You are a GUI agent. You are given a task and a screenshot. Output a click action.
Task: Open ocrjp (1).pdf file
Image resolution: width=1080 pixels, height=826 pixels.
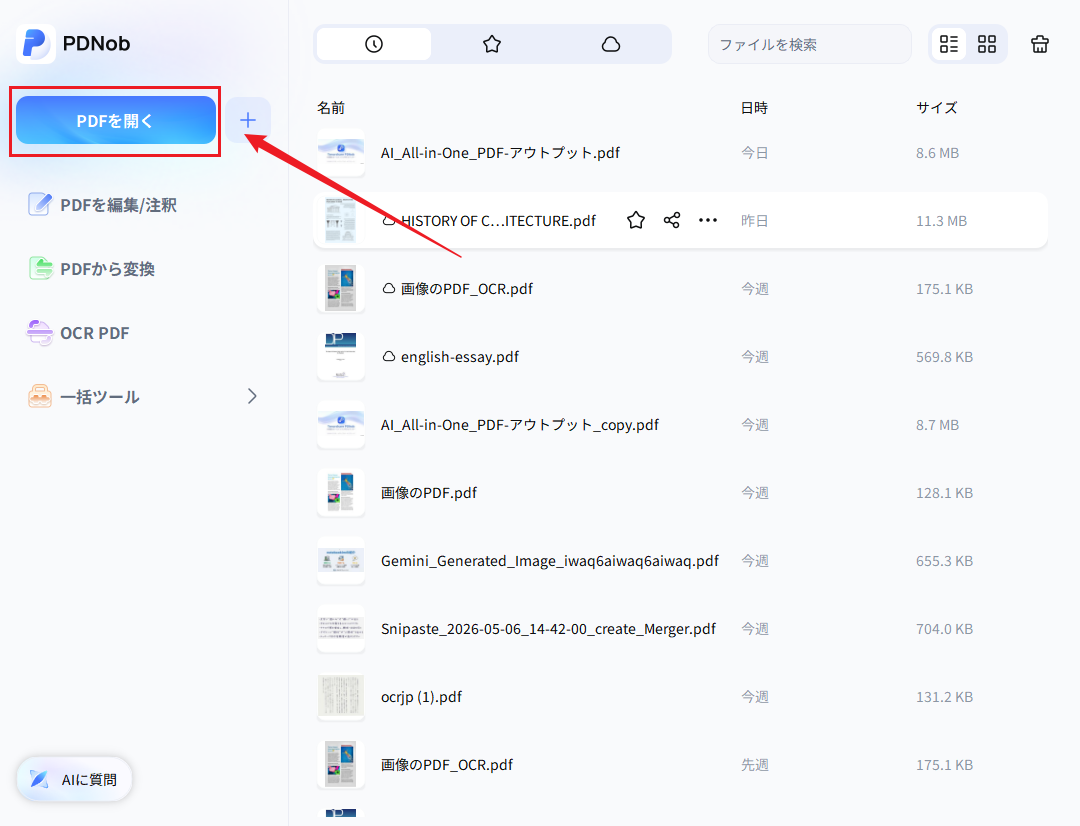coord(422,697)
